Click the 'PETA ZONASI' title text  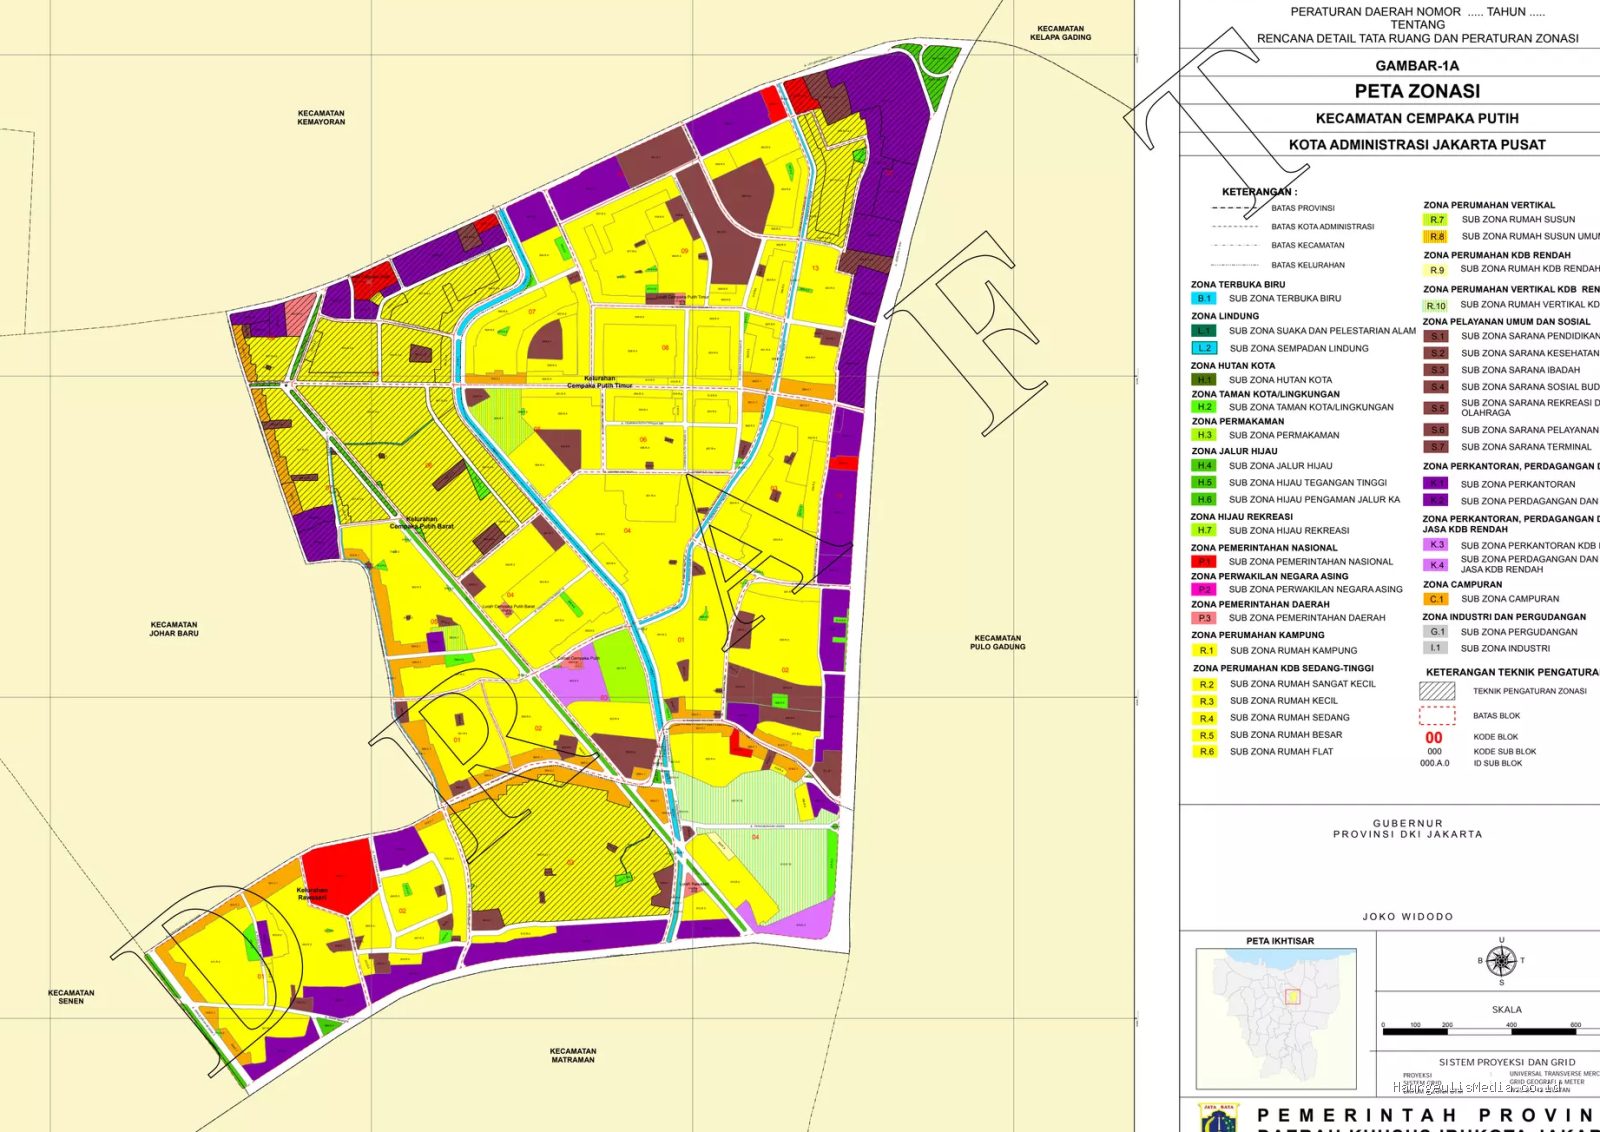point(1417,91)
